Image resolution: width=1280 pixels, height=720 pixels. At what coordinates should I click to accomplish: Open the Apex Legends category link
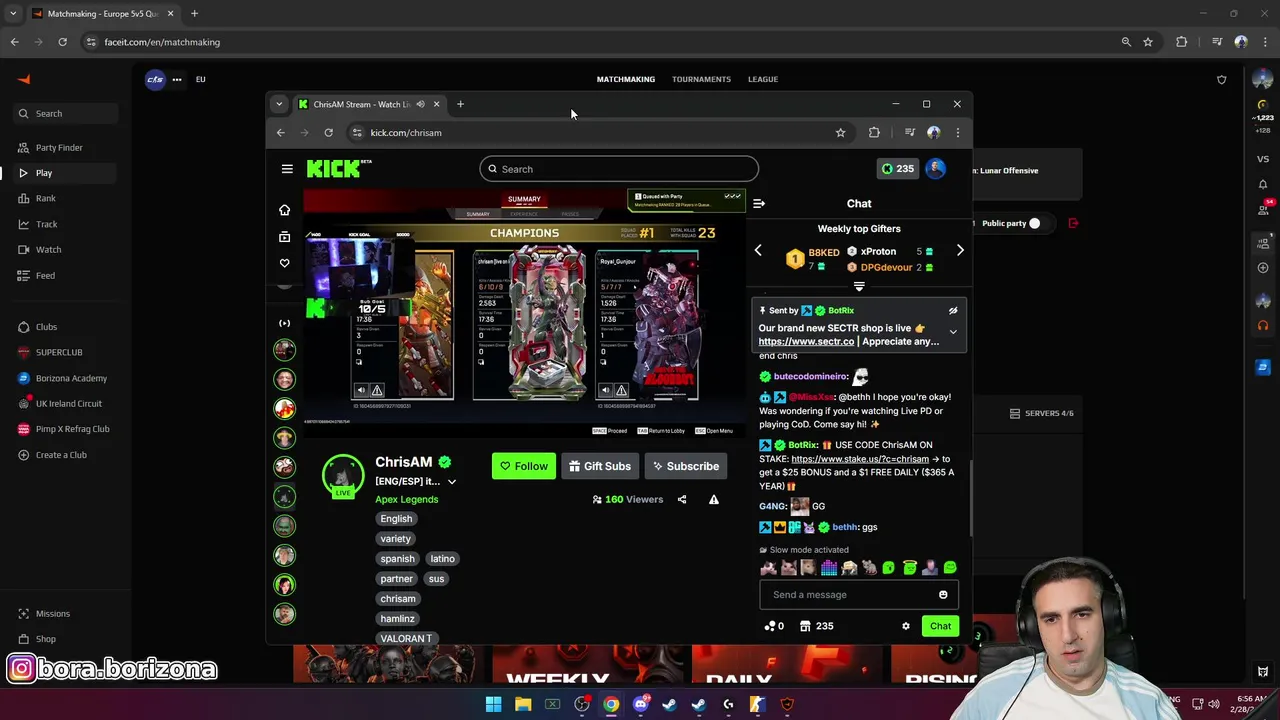[x=406, y=499]
